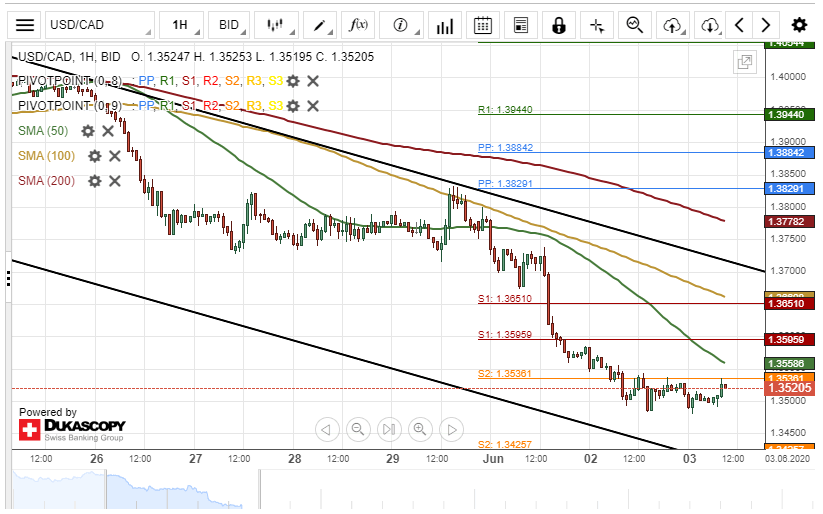Click the SMA (100) legend label
Viewport: 823px width, 514px height.
pyautogui.click(x=46, y=156)
